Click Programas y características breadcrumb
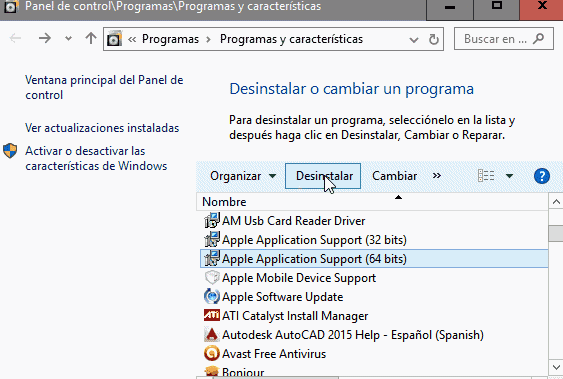 coord(291,39)
